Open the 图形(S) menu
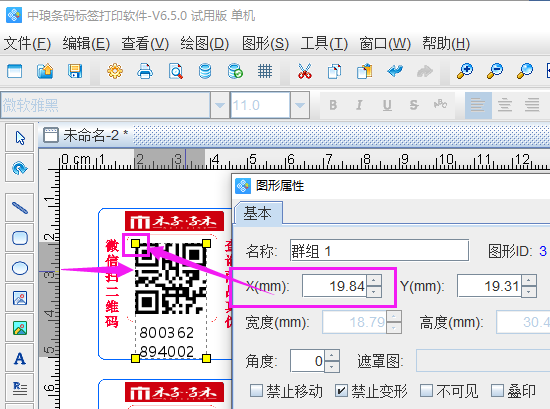 265,43
